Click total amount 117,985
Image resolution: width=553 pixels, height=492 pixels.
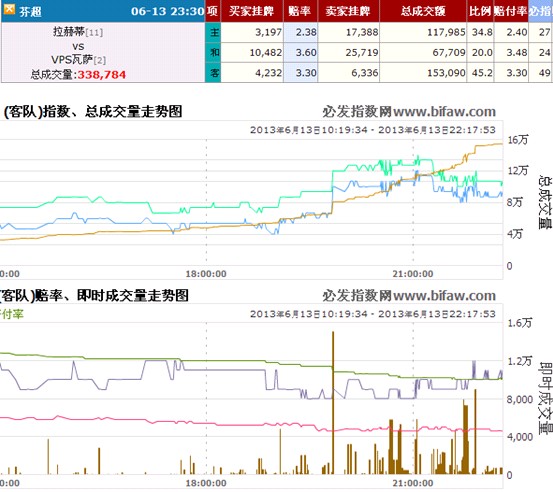tap(446, 32)
